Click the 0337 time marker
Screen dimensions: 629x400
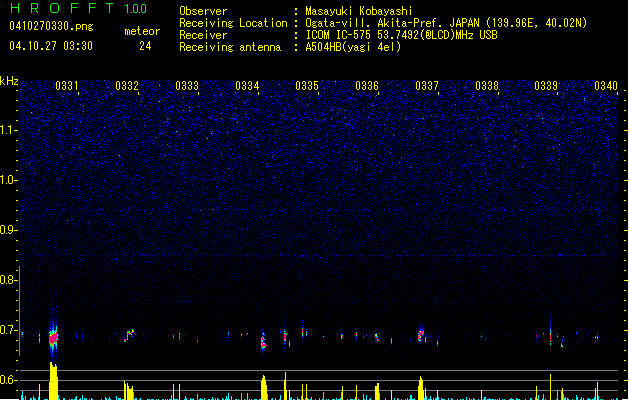427,86
